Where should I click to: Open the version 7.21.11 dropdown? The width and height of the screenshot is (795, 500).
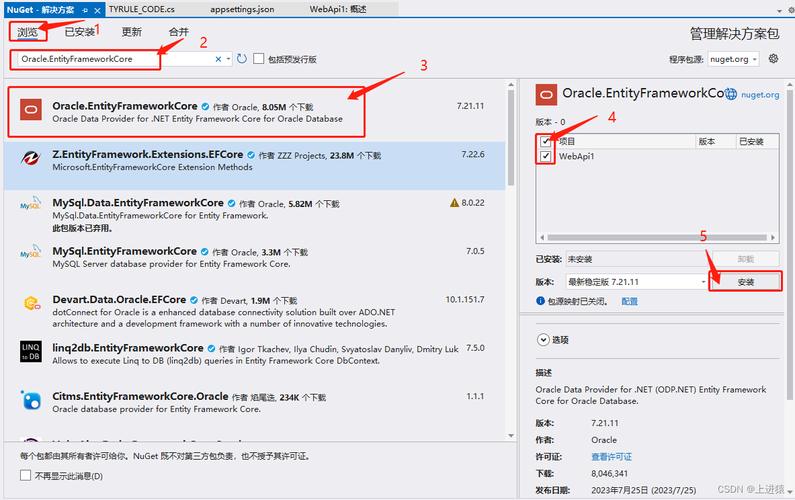click(636, 281)
